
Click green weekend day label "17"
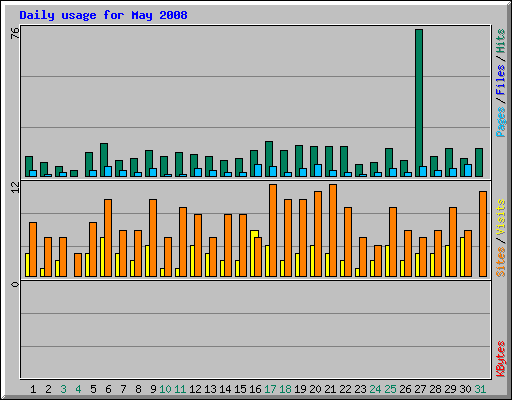pyautogui.click(x=270, y=389)
